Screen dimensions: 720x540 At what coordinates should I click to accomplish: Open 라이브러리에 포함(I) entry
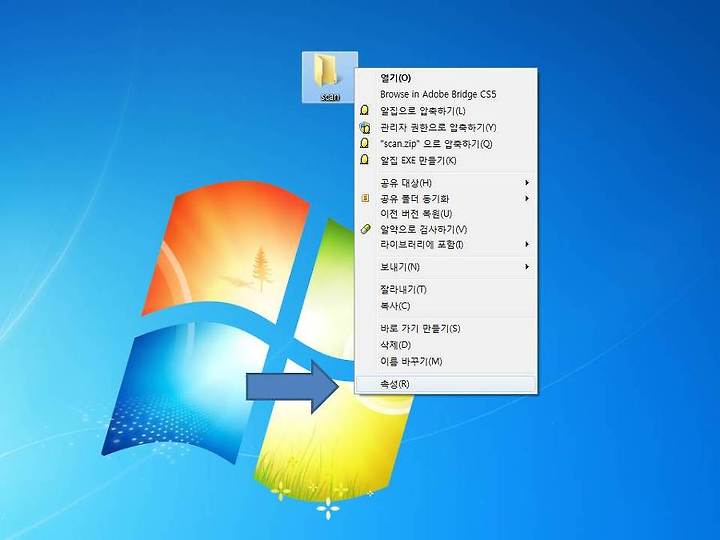pyautogui.click(x=445, y=244)
